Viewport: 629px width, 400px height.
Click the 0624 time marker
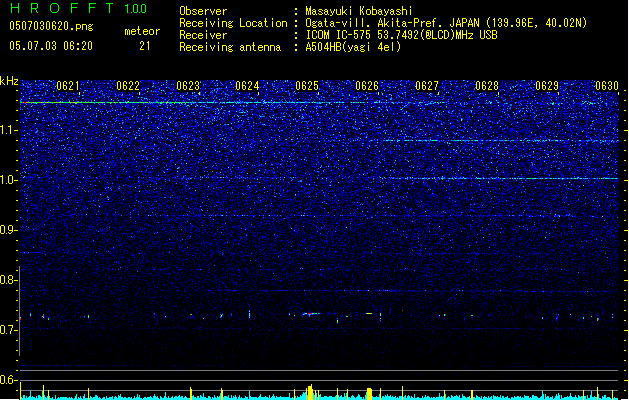point(247,86)
